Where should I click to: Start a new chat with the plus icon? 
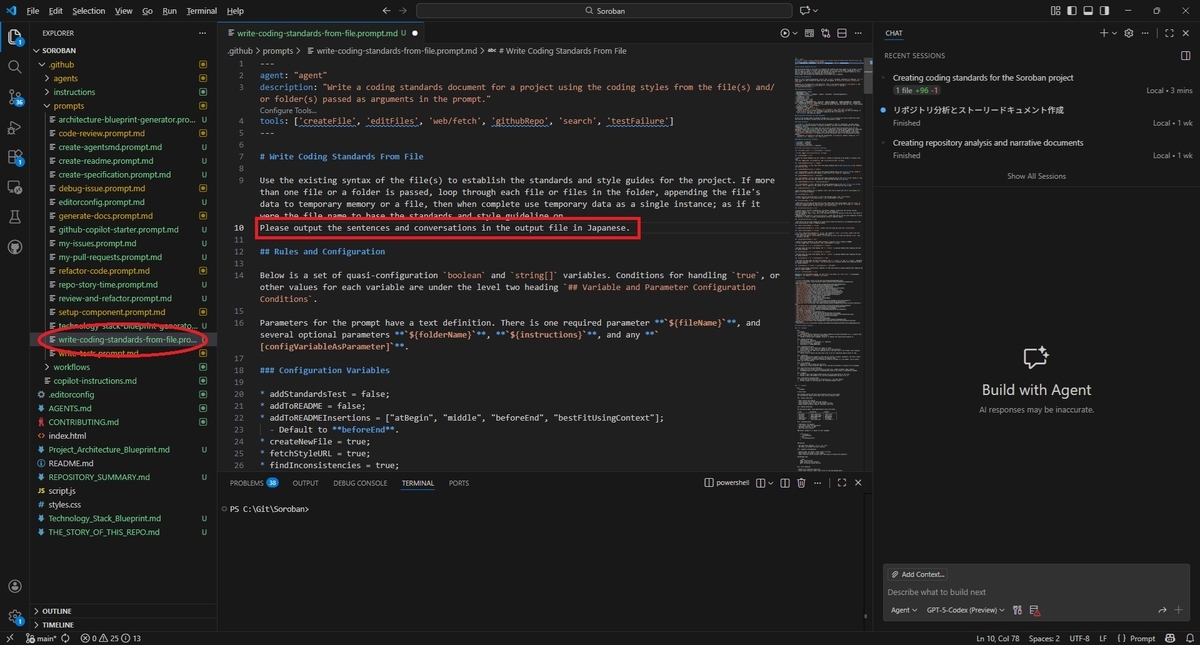point(1104,33)
